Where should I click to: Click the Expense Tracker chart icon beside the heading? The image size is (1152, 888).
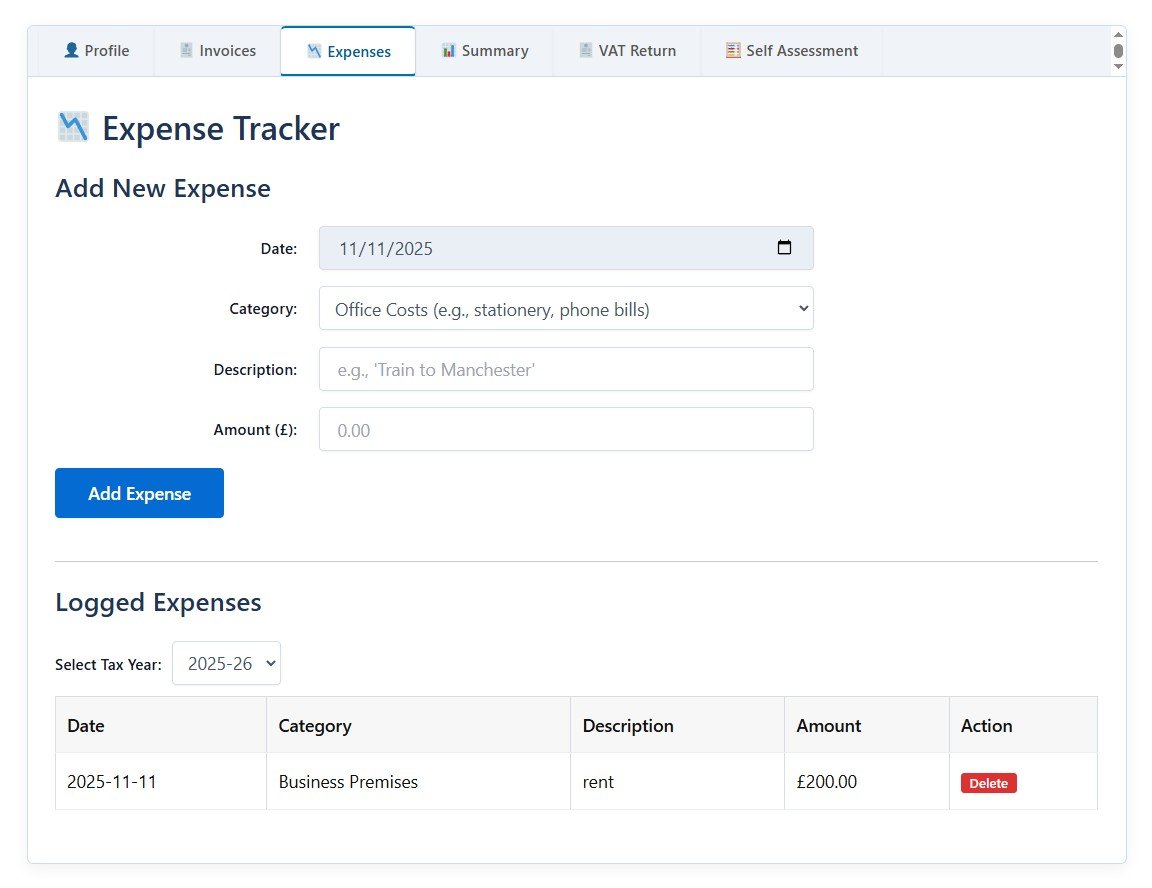click(x=71, y=127)
